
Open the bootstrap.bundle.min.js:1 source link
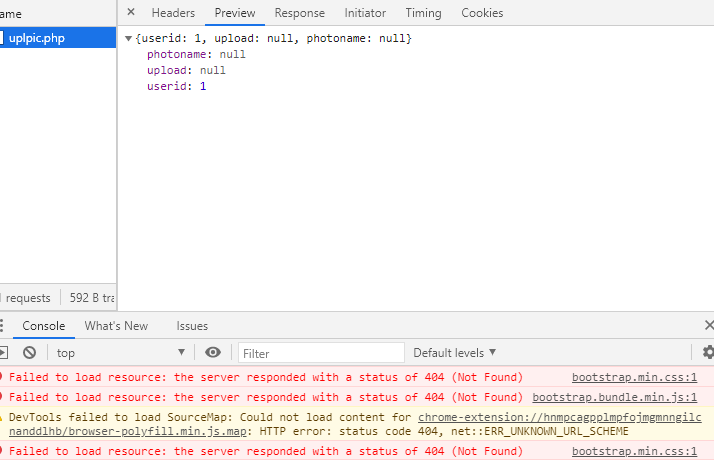[x=614, y=397]
